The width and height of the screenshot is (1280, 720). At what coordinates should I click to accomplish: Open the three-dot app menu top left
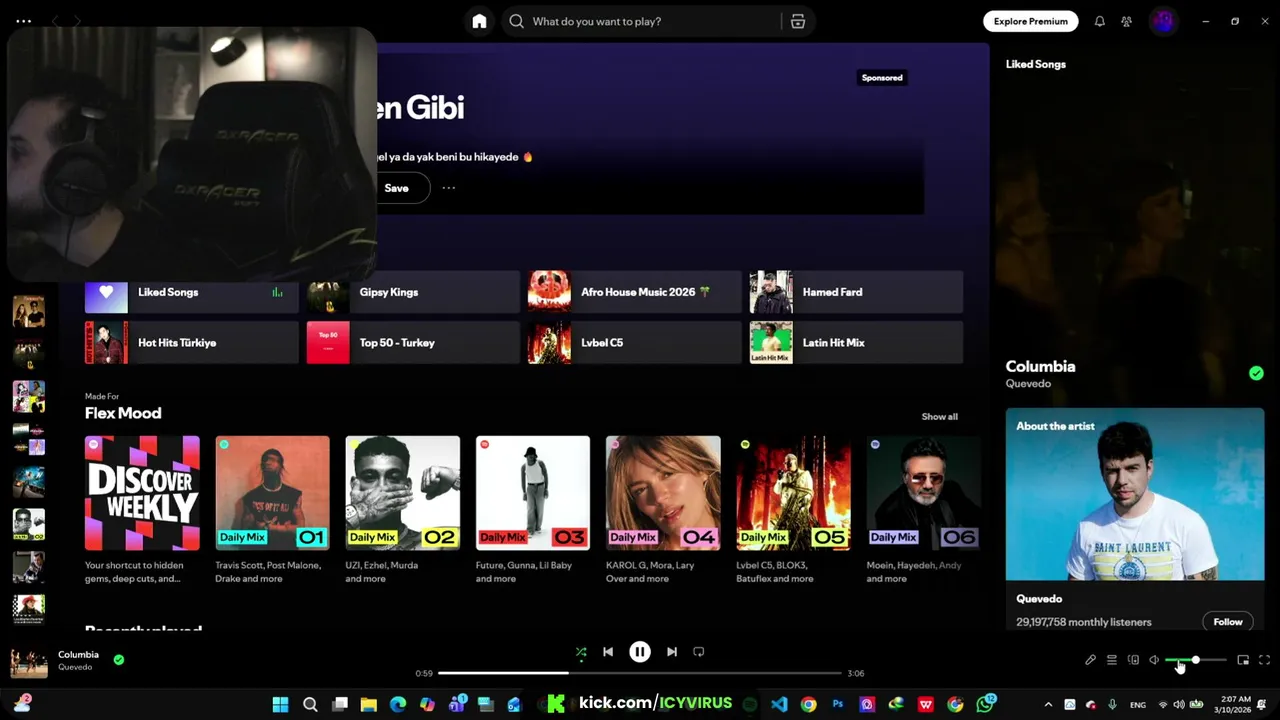(x=24, y=21)
